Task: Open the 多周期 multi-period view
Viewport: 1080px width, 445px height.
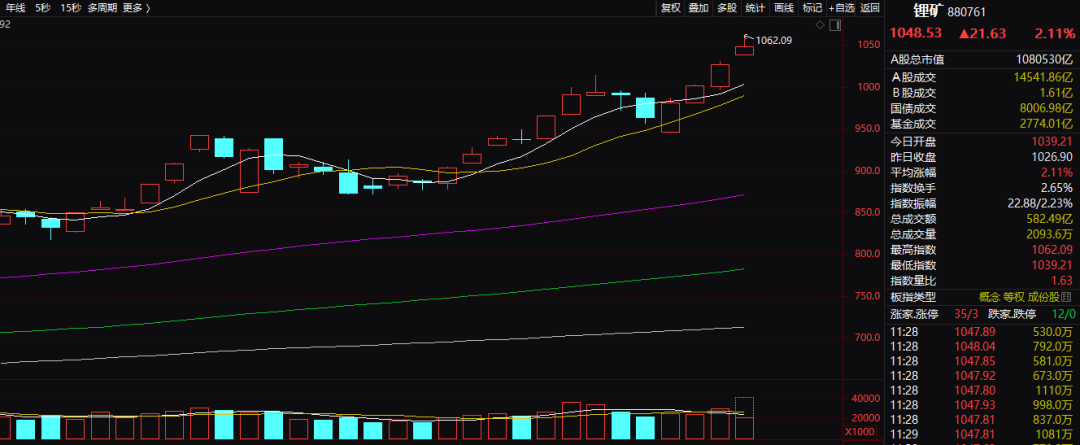Action: pyautogui.click(x=102, y=8)
